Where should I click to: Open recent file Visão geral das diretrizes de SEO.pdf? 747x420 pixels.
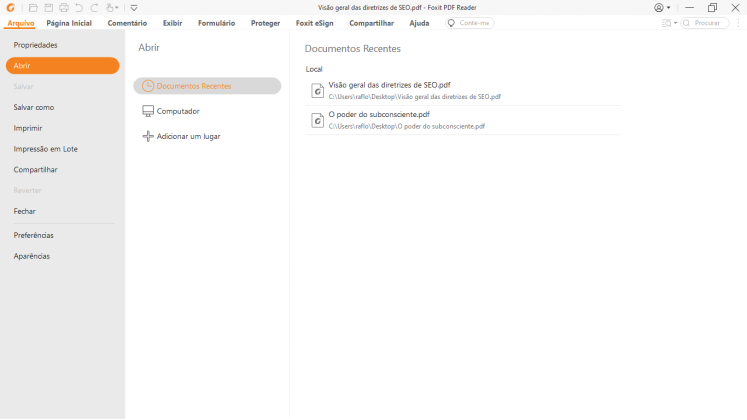[463, 90]
